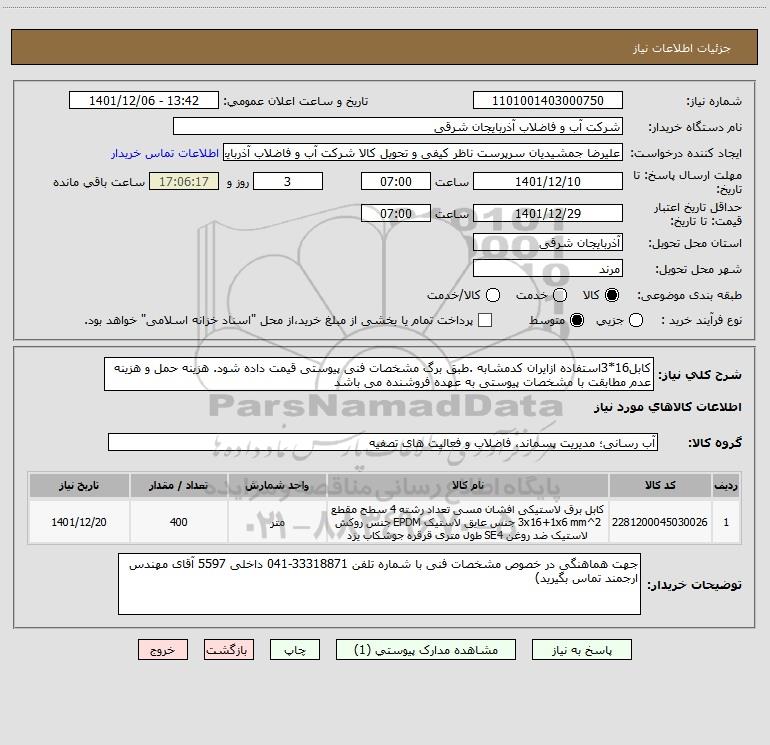Click the cable product name cell
Image resolution: width=770 pixels, height=745 pixels.
[468, 522]
